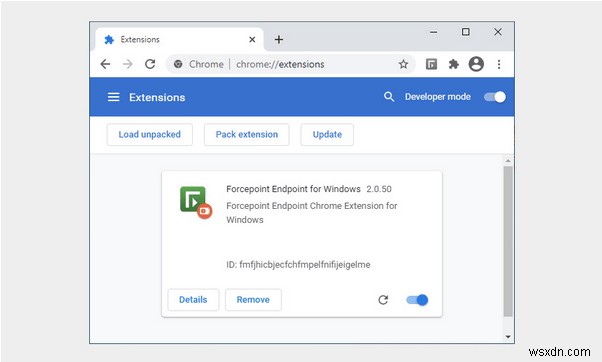Click the 'Forcepoint Endpoint Chrome Extension for Windows' description
Screen dimensions: 602x362
pos(312,213)
